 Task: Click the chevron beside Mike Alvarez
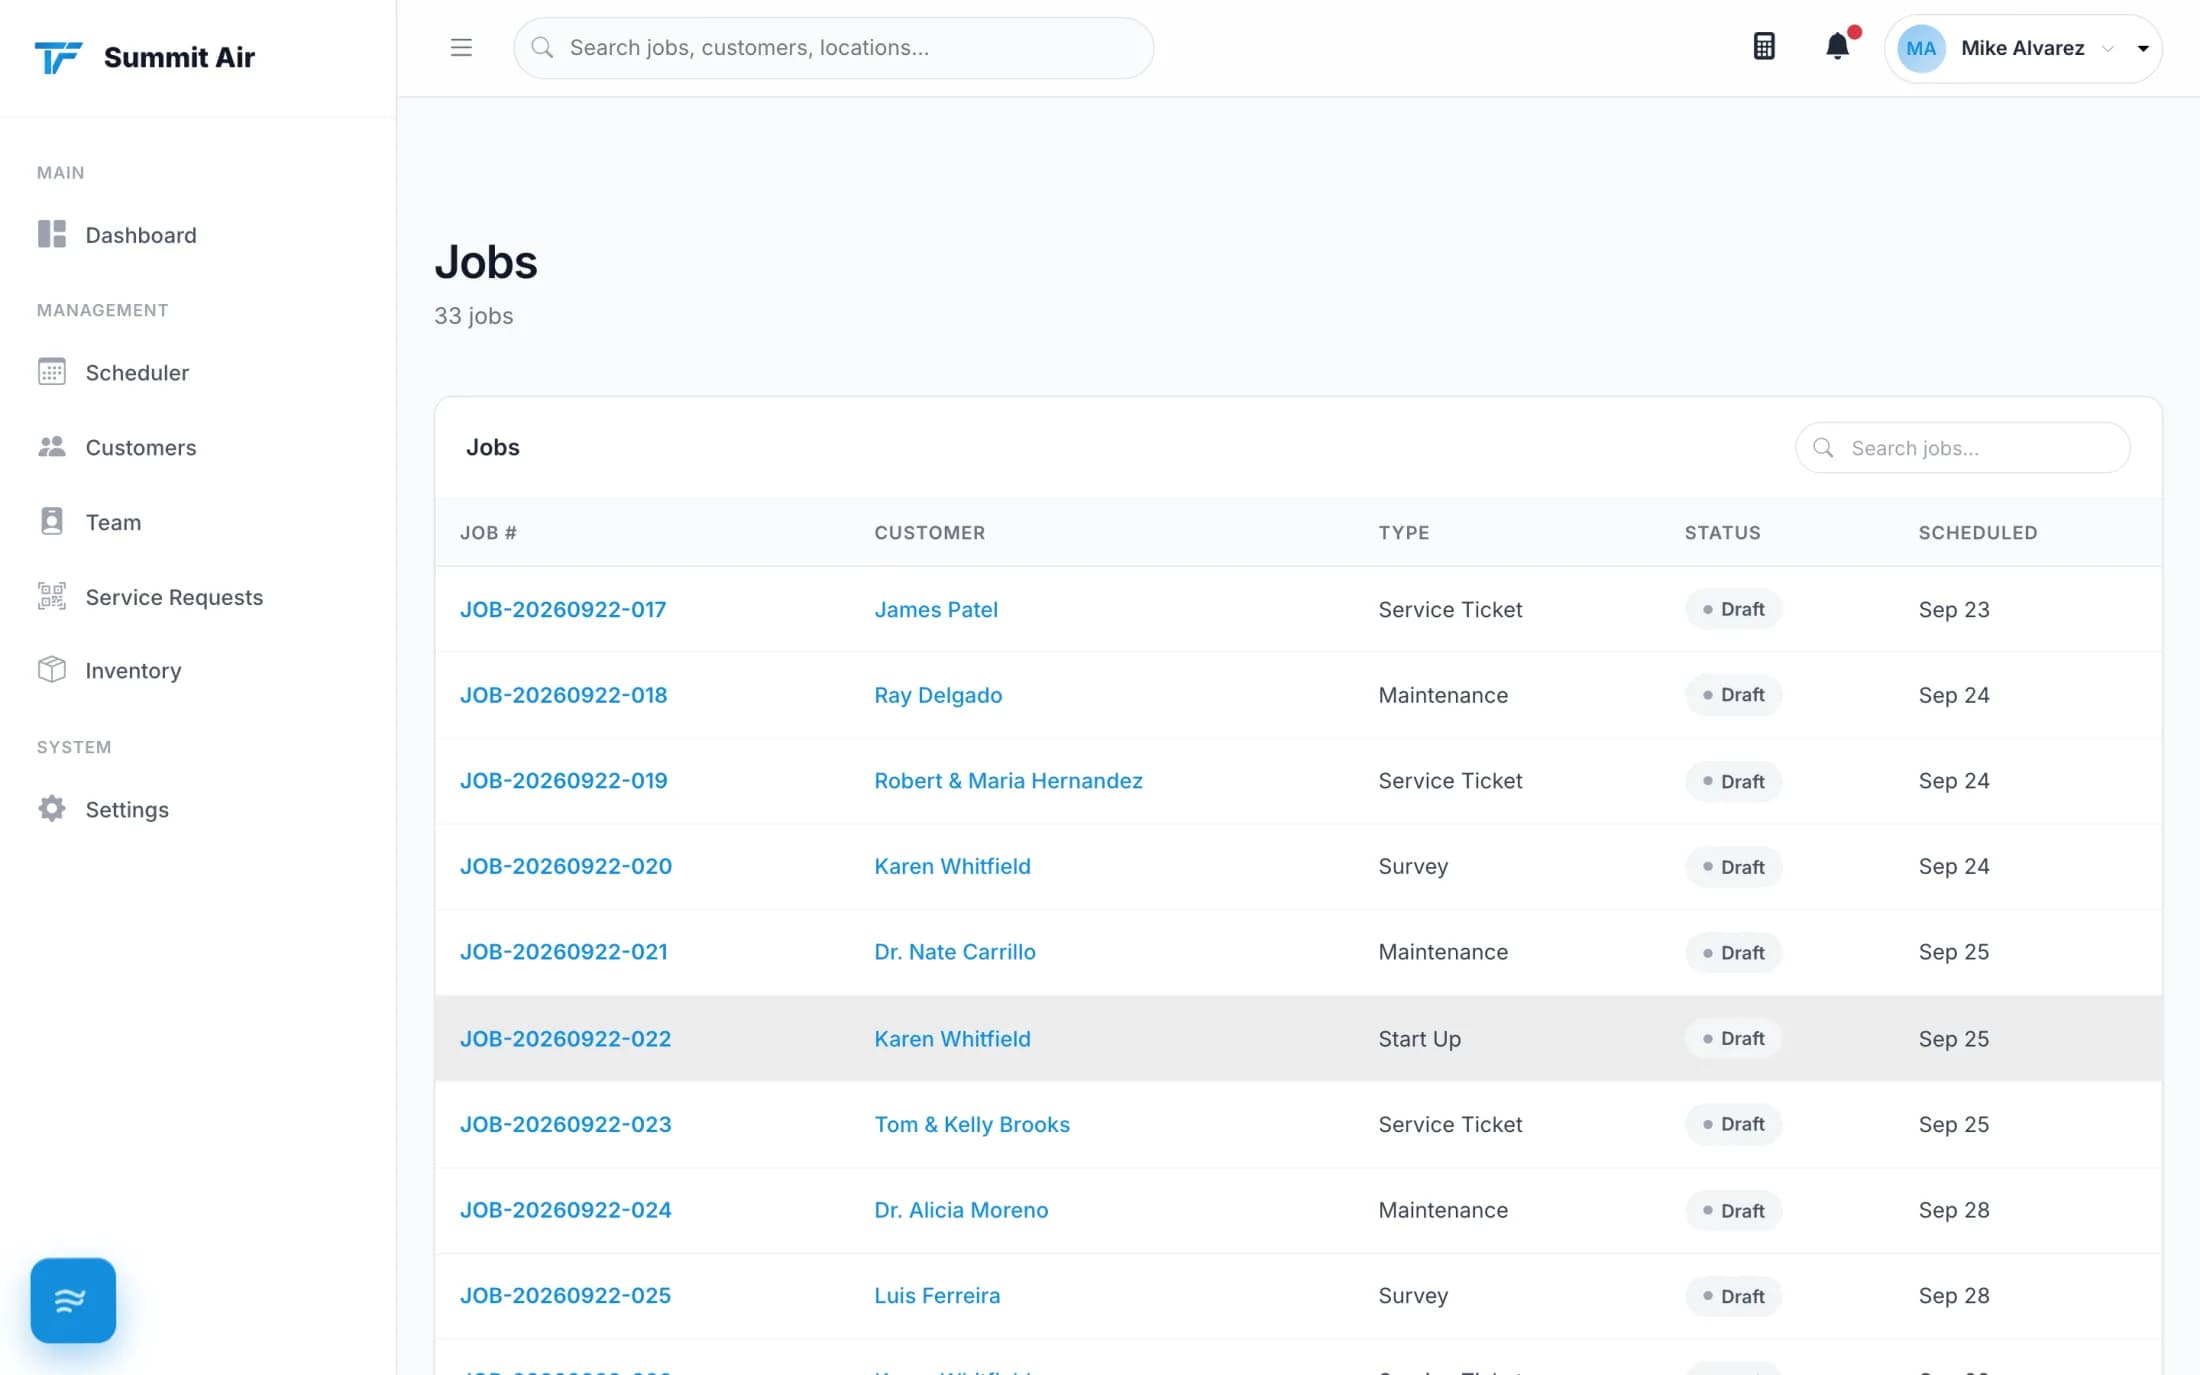[x=2108, y=48]
